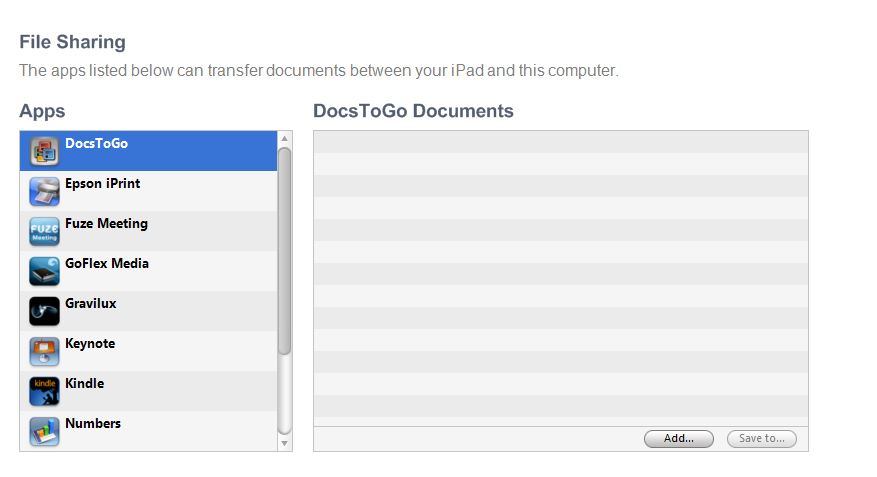Choose the GoFlex Media entry name
The image size is (877, 477).
pos(107,263)
